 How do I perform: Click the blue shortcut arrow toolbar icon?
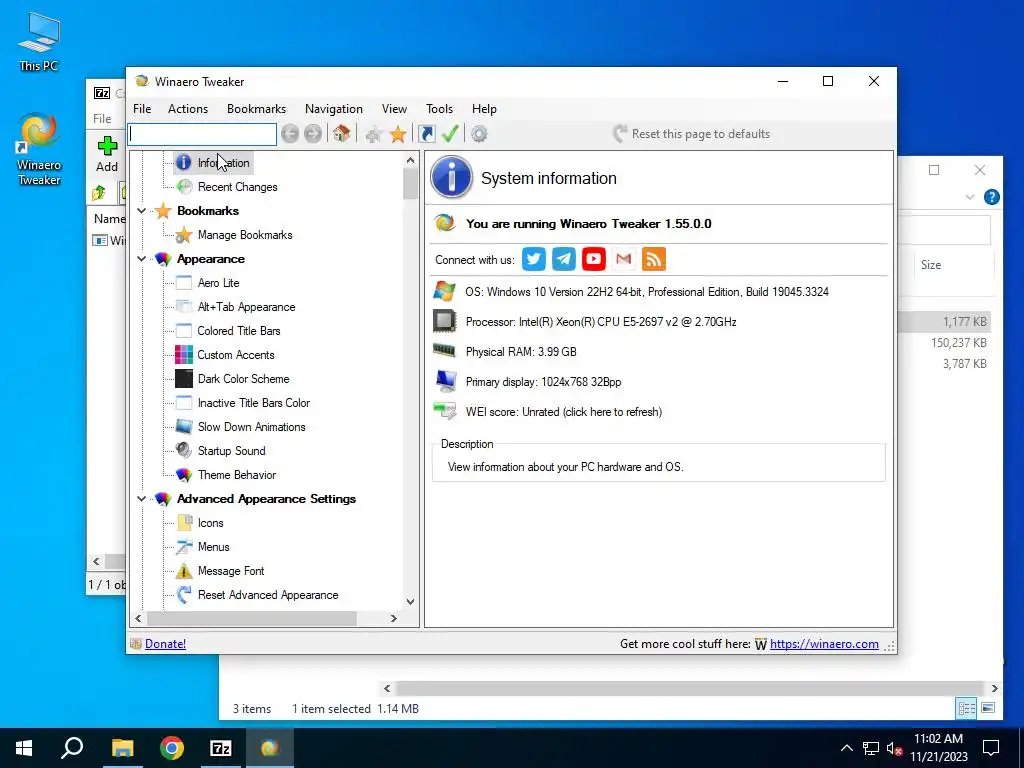(426, 134)
